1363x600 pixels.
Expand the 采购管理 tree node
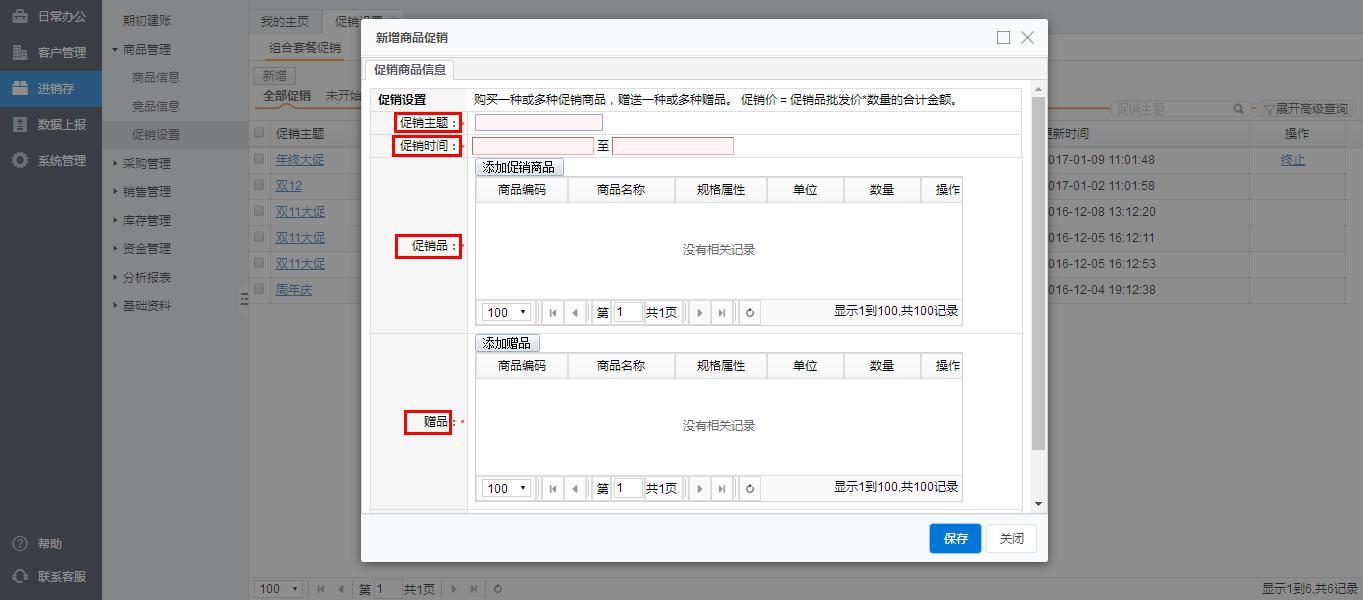pyautogui.click(x=146, y=163)
